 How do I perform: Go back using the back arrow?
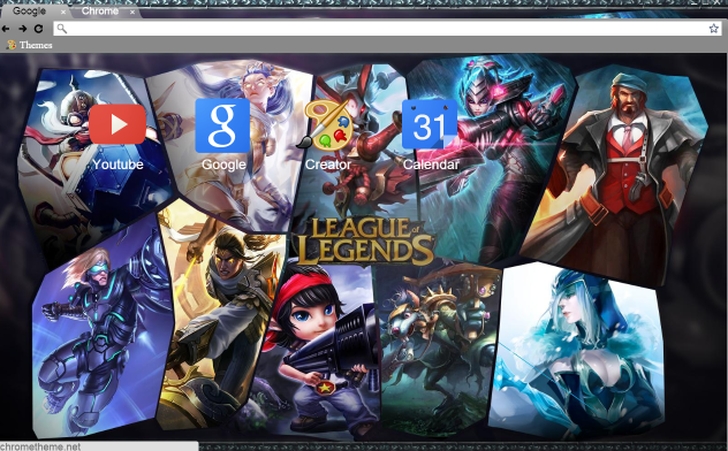point(6,29)
